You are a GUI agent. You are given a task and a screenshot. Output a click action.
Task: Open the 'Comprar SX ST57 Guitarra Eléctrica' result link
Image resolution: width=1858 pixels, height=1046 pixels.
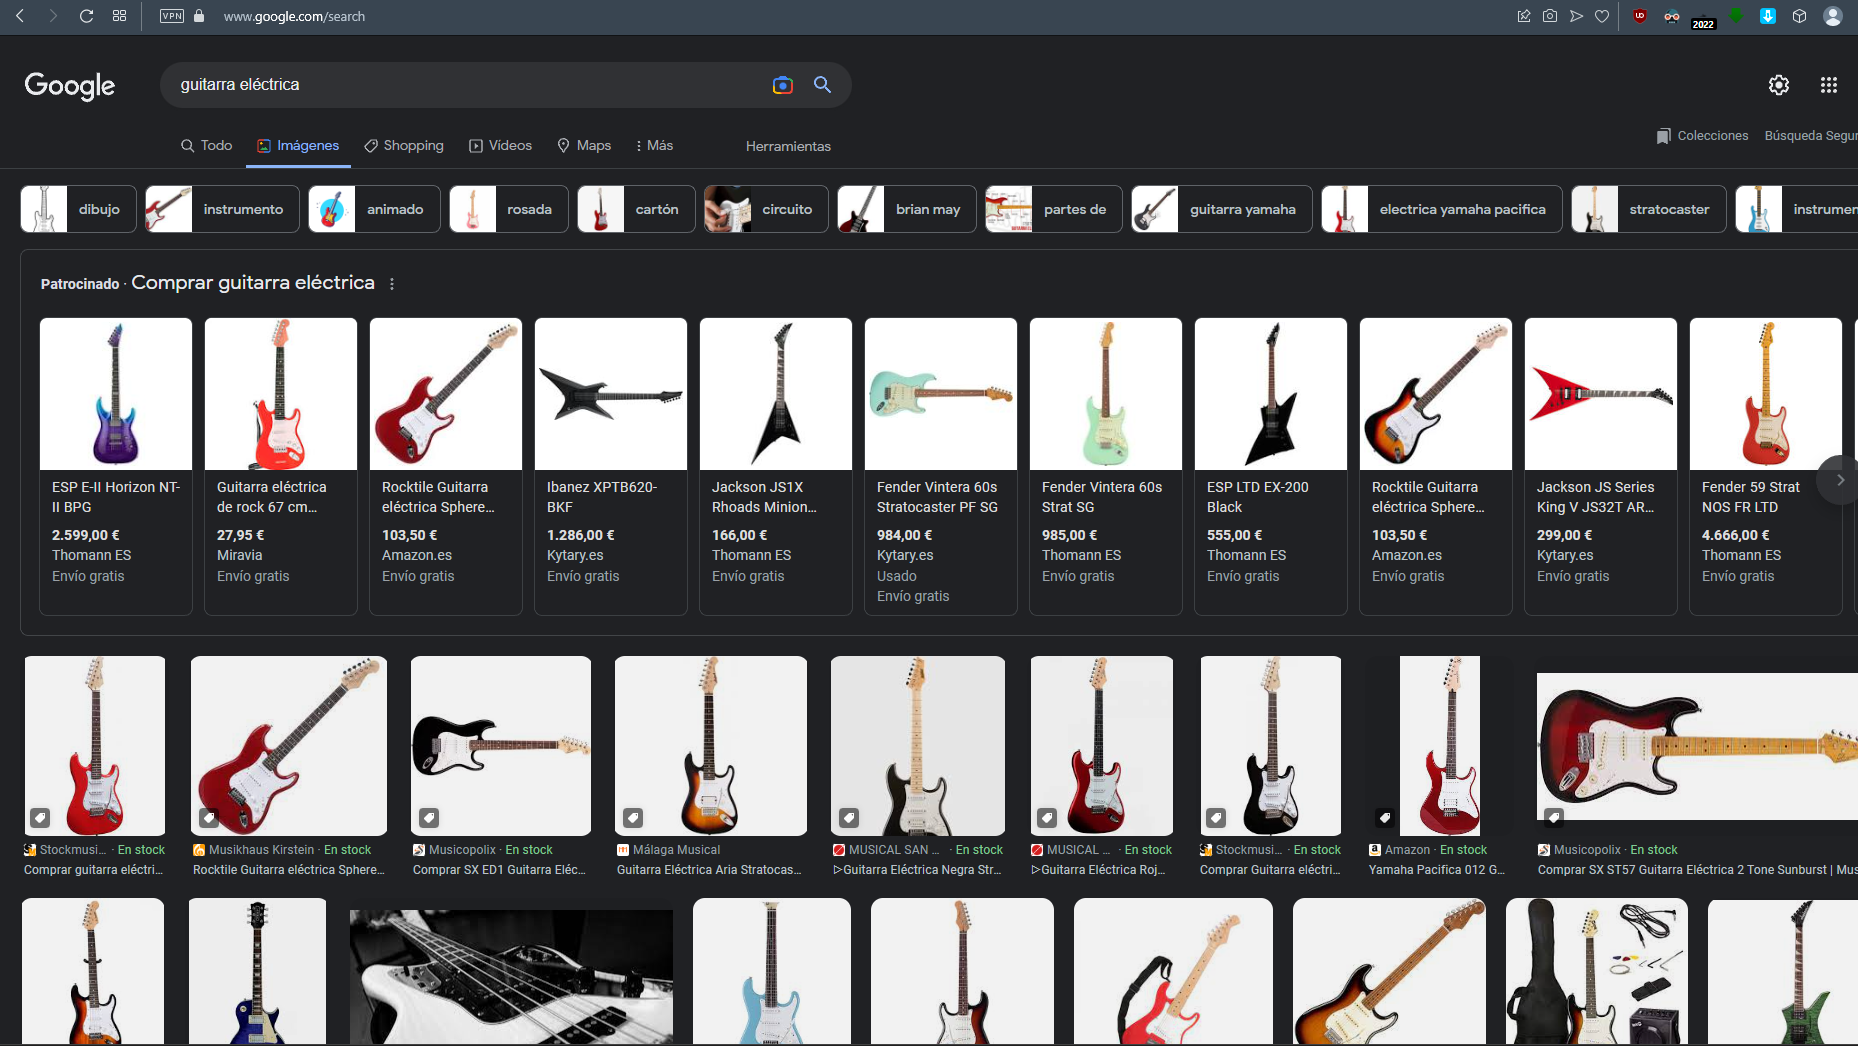point(1697,870)
